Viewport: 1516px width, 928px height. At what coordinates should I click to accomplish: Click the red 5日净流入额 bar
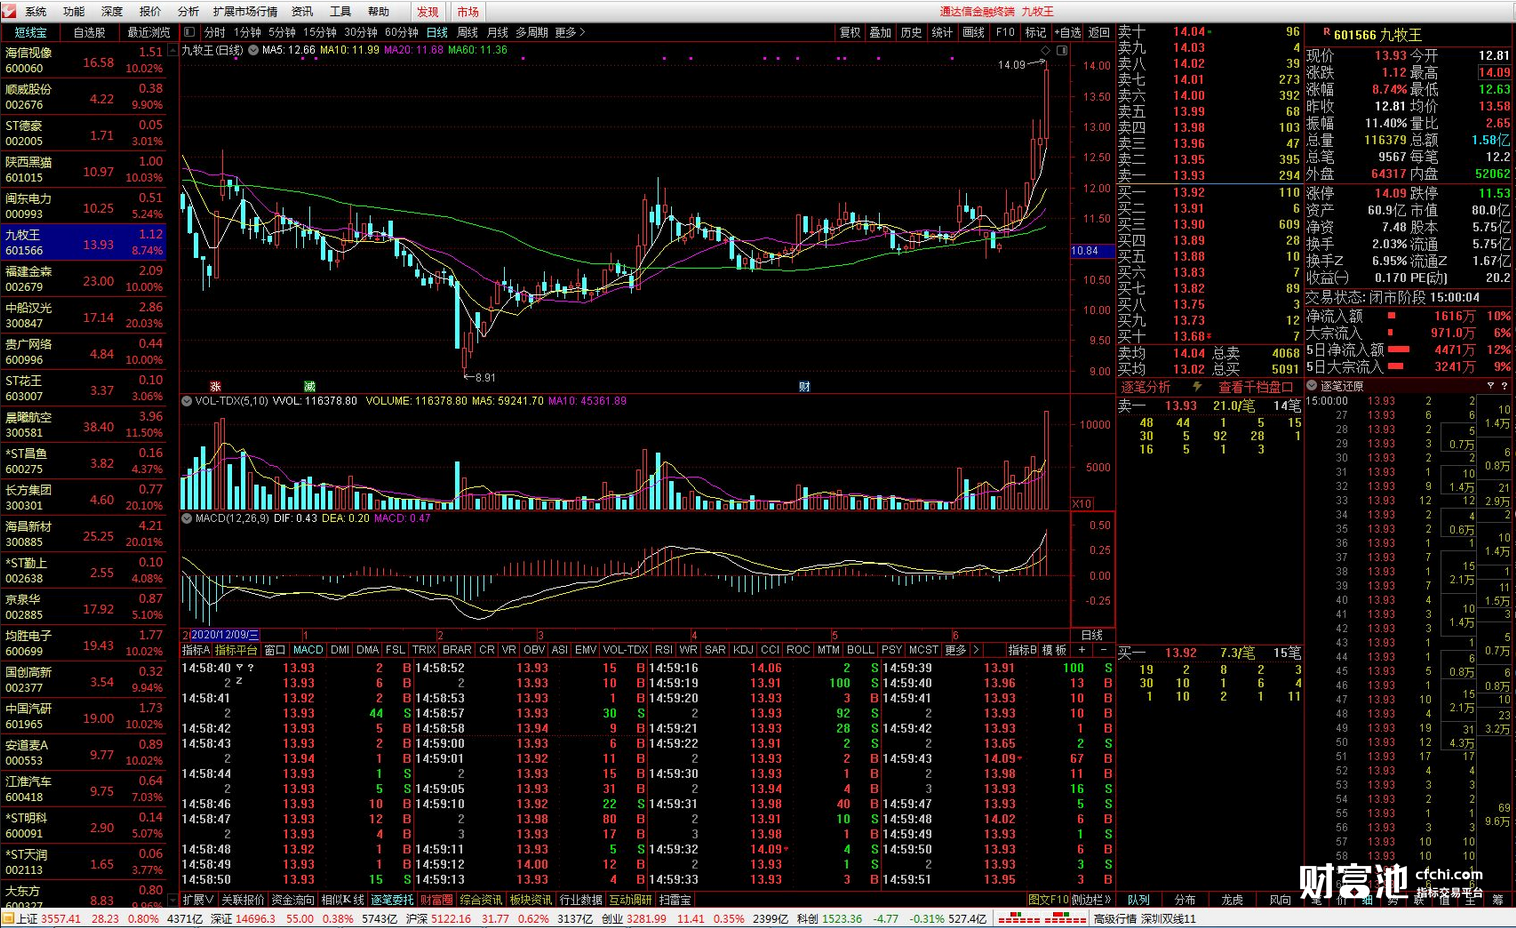[1400, 350]
